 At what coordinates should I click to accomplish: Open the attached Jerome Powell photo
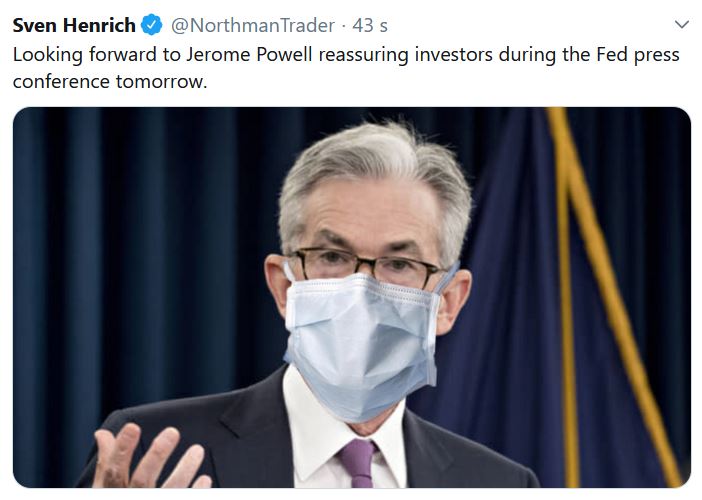(x=351, y=297)
